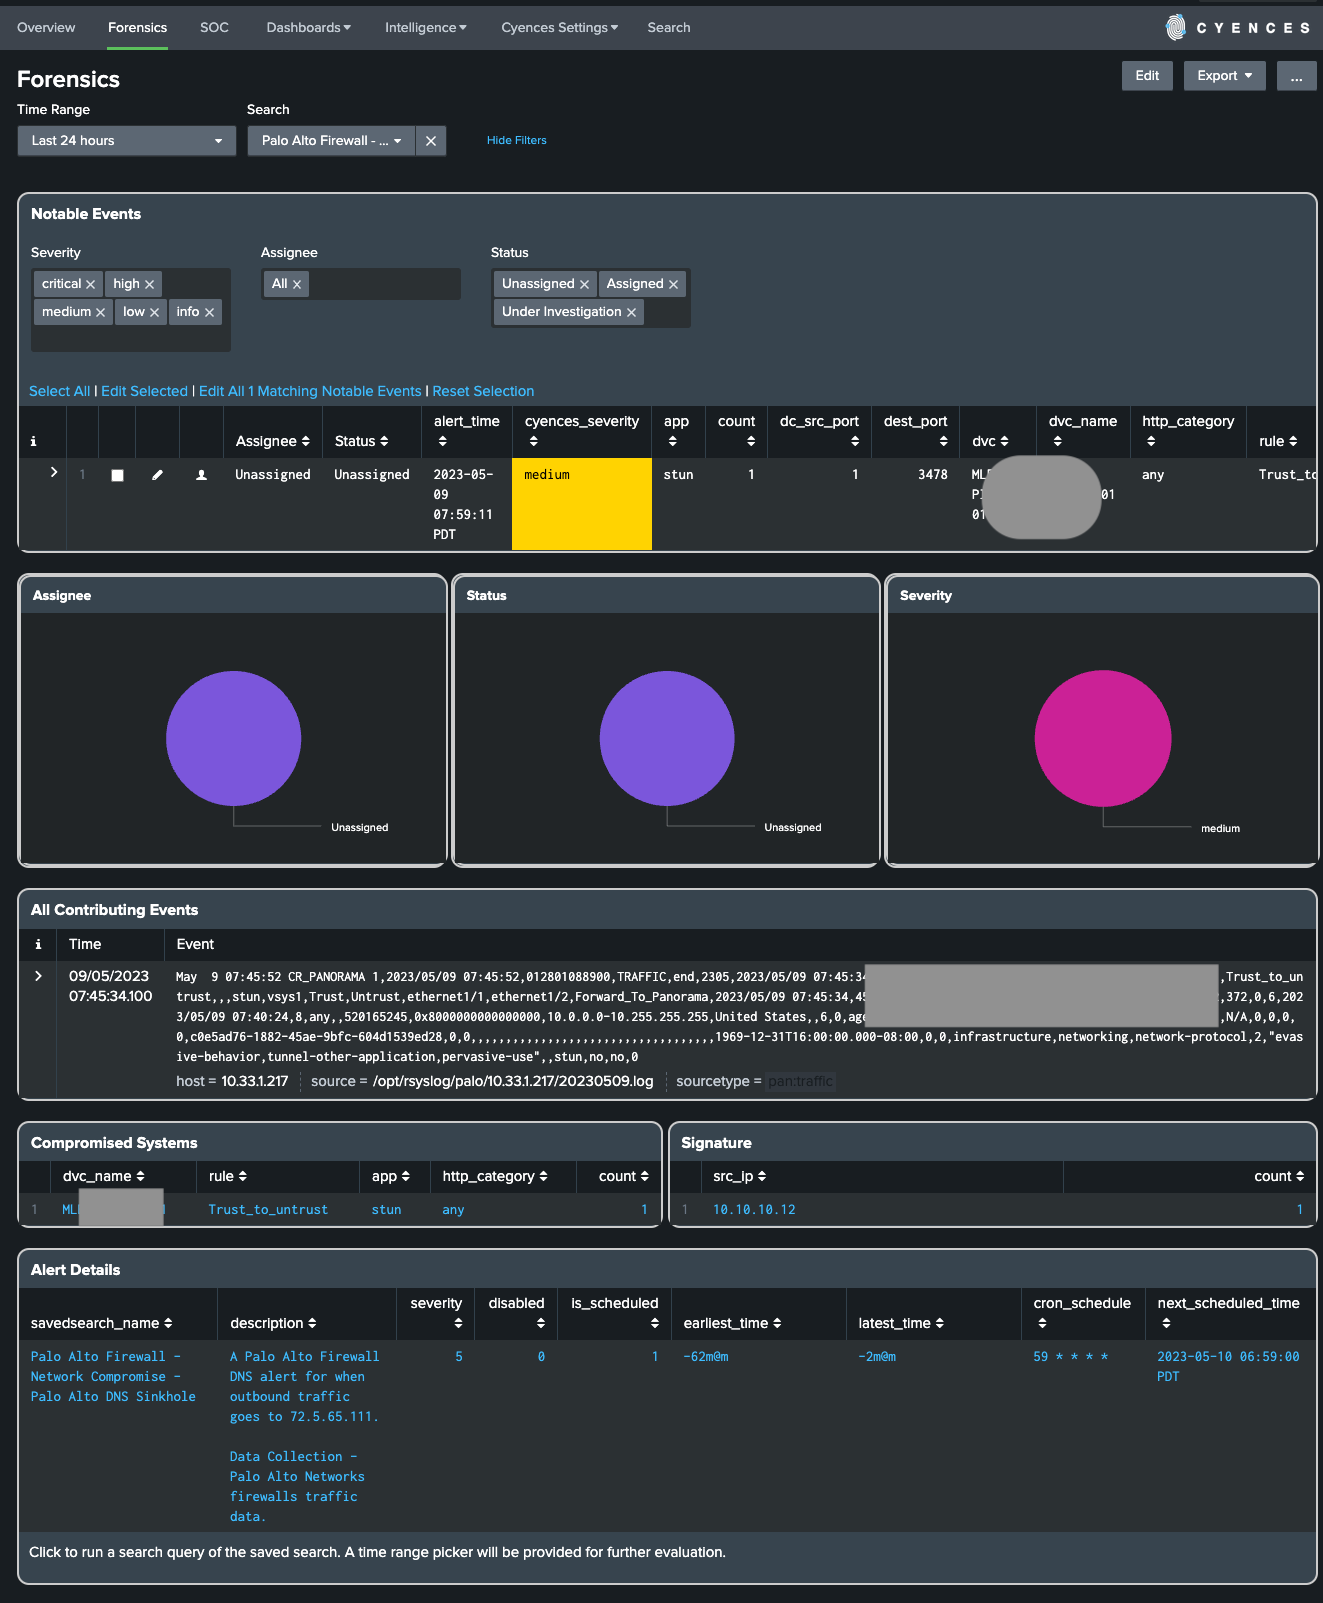Viewport: 1323px width, 1603px height.
Task: Expand the notable event row details
Action: coord(54,472)
